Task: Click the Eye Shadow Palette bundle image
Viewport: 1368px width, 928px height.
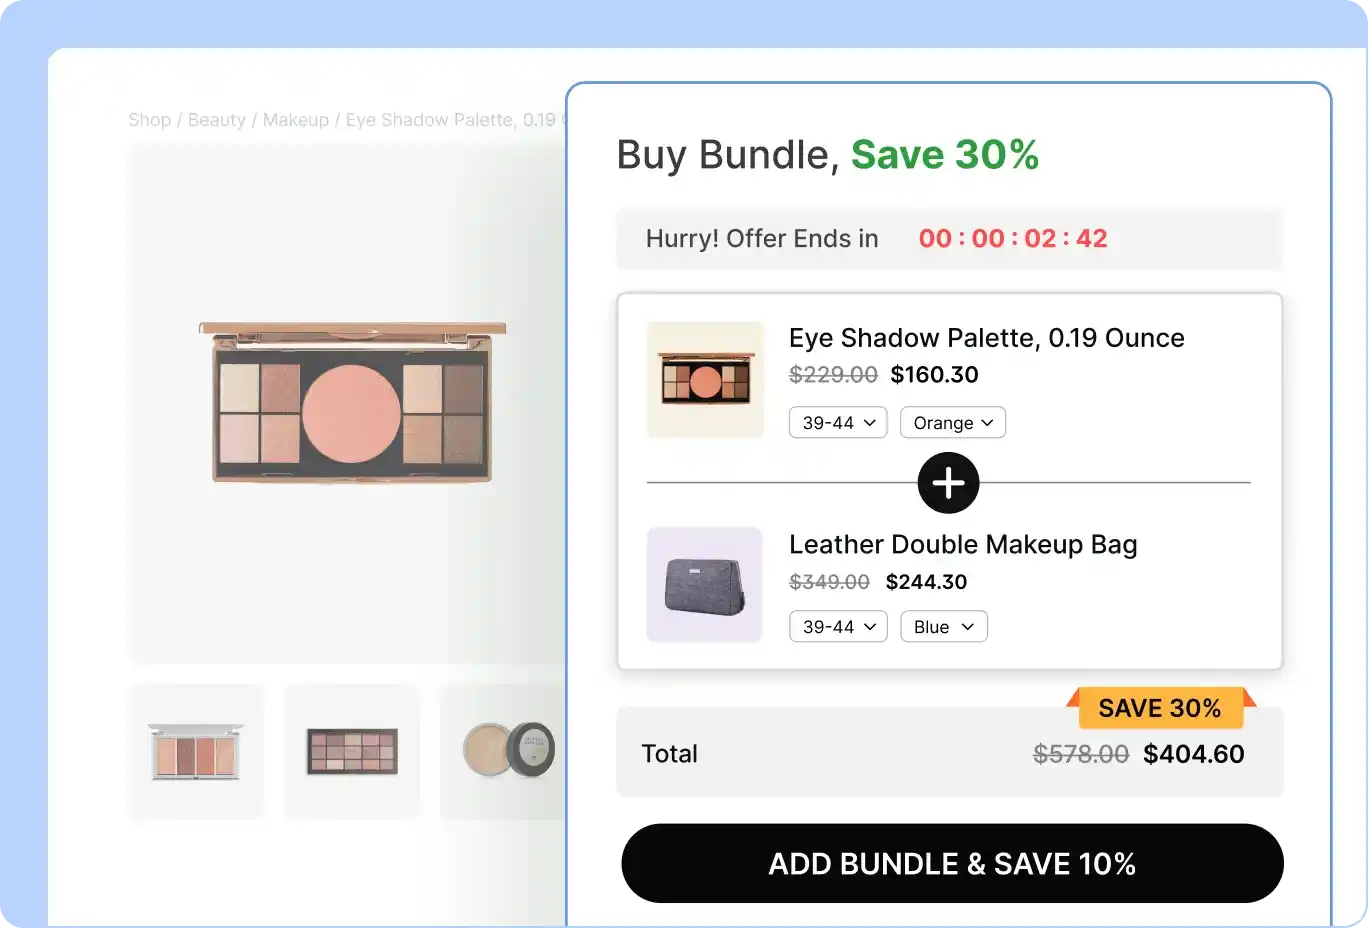Action: [705, 379]
